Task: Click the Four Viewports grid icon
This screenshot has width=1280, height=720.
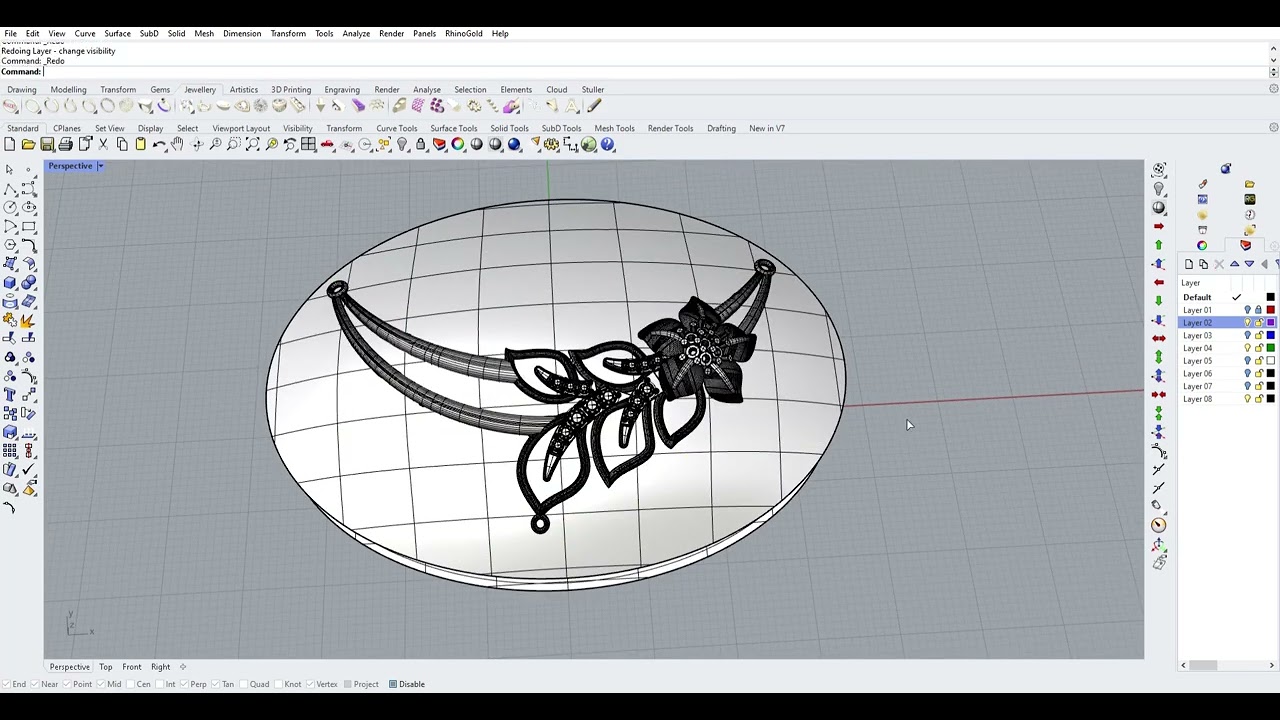Action: pyautogui.click(x=308, y=144)
